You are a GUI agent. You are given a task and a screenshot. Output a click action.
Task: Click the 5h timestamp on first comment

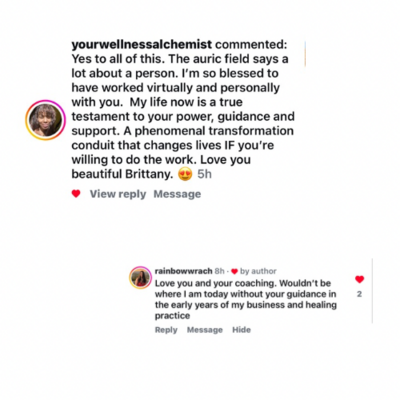coord(204,174)
